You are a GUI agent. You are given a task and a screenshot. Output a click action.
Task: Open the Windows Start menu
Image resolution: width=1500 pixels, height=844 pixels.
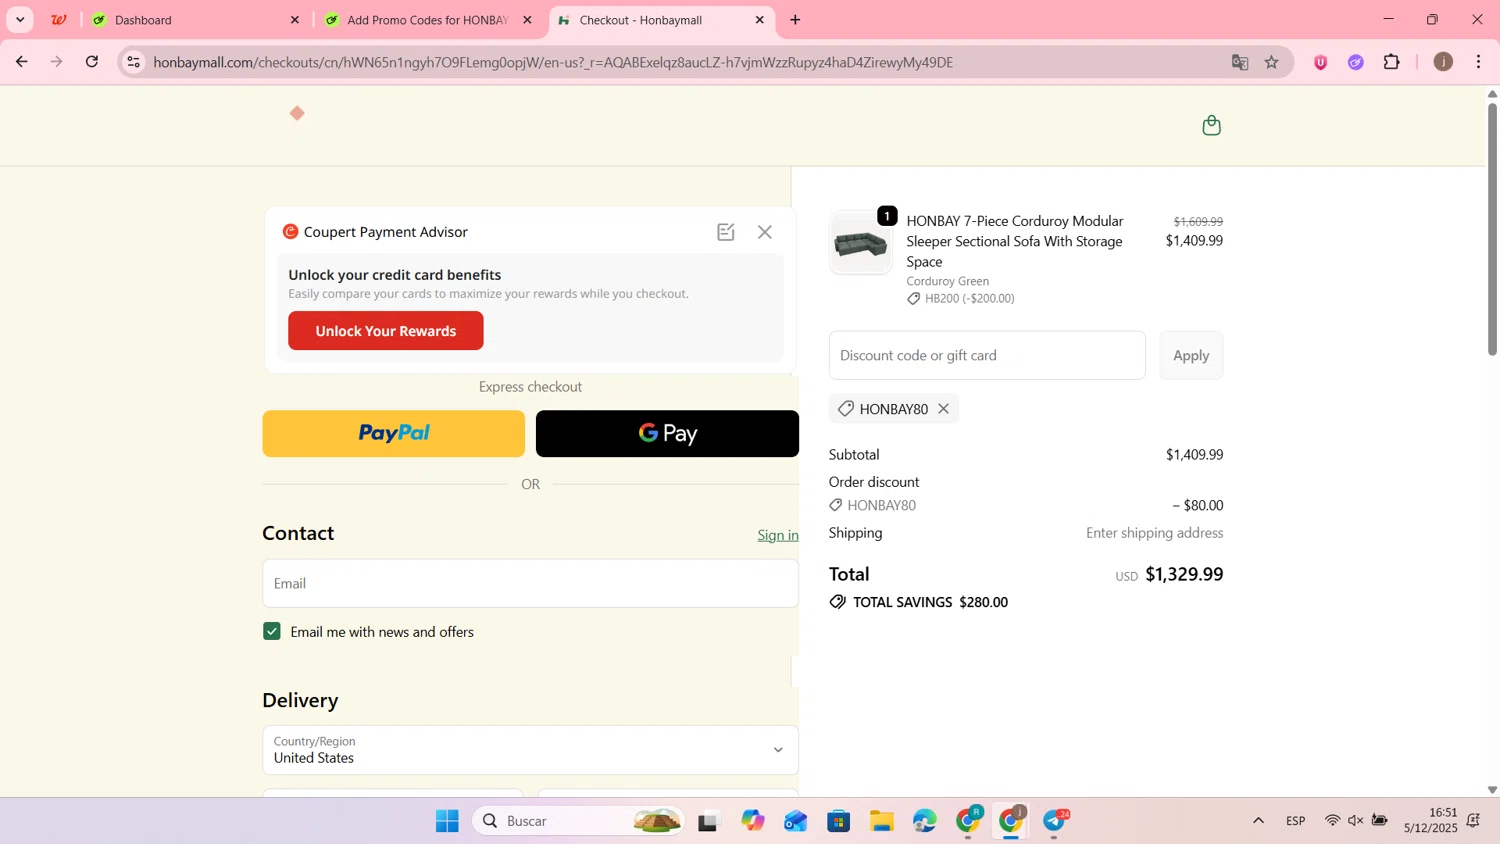tap(447, 821)
